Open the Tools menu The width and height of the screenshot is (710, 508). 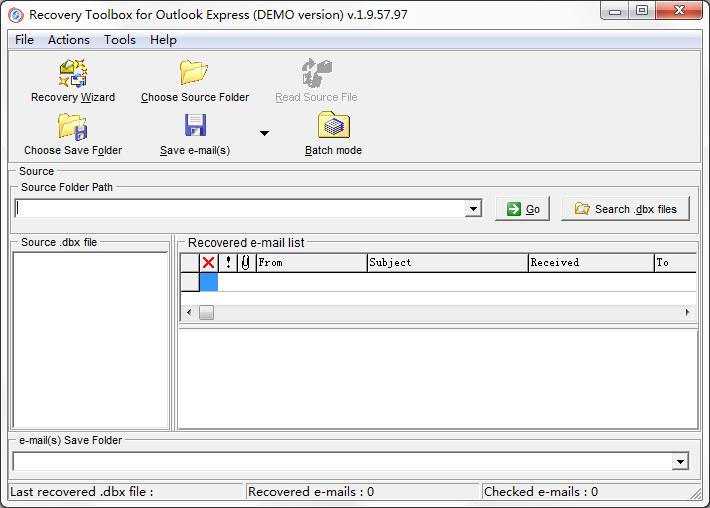[120, 40]
